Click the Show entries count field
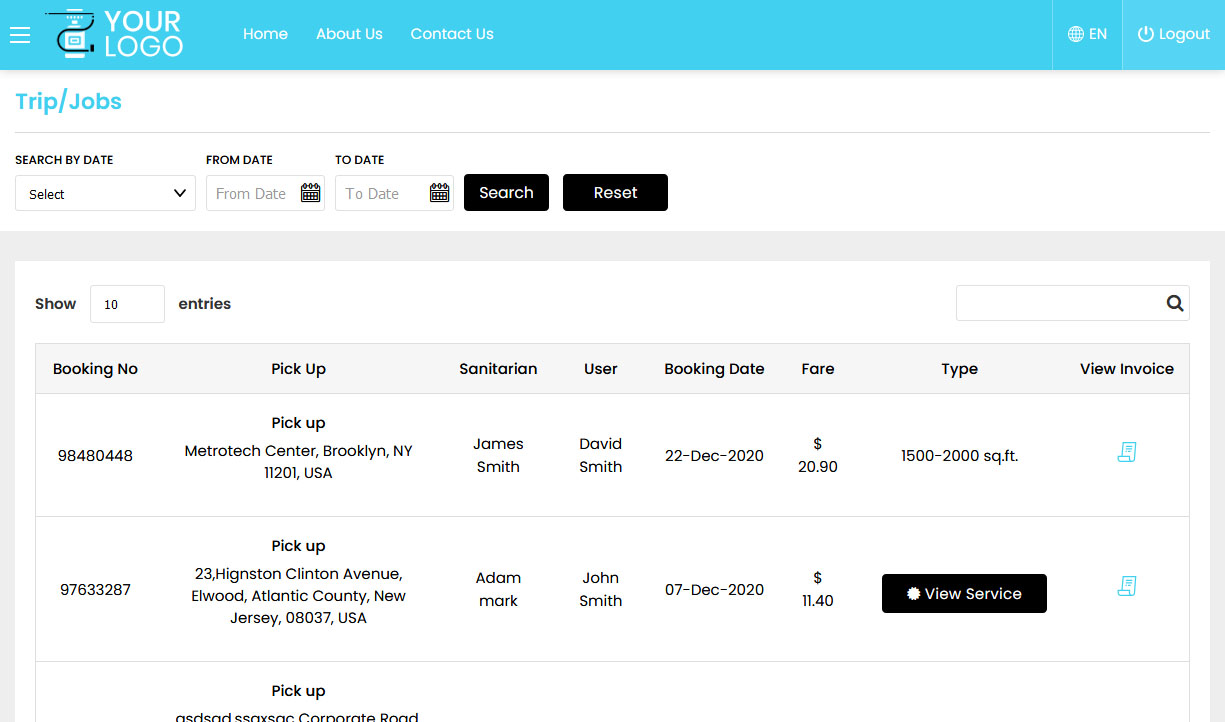The image size is (1225, 722). [127, 304]
